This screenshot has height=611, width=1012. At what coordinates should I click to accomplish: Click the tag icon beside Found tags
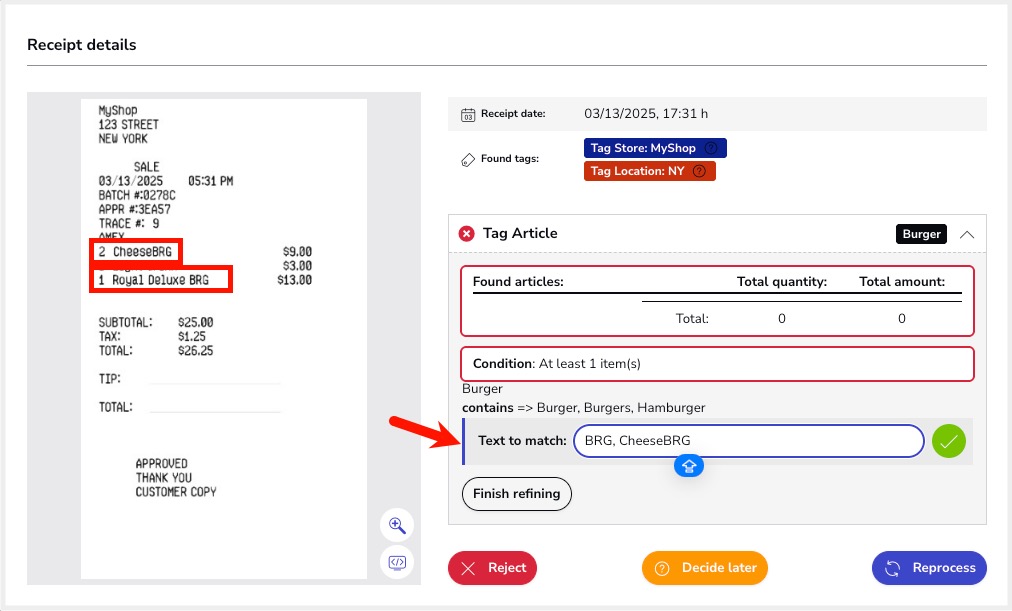(x=467, y=159)
